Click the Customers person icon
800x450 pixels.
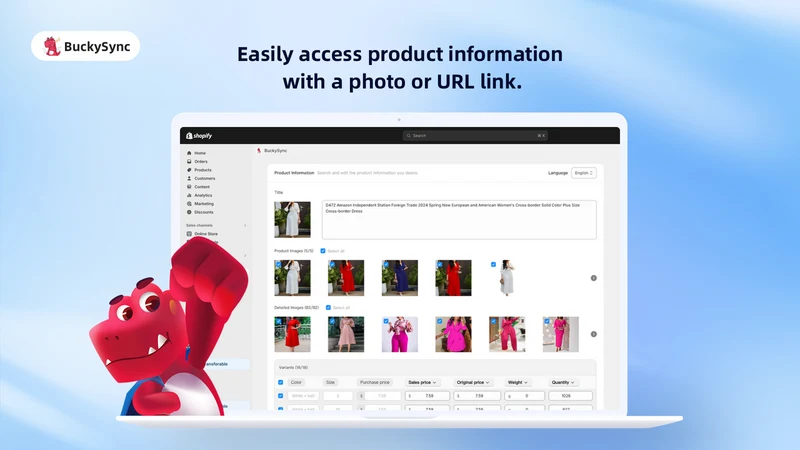(189, 179)
